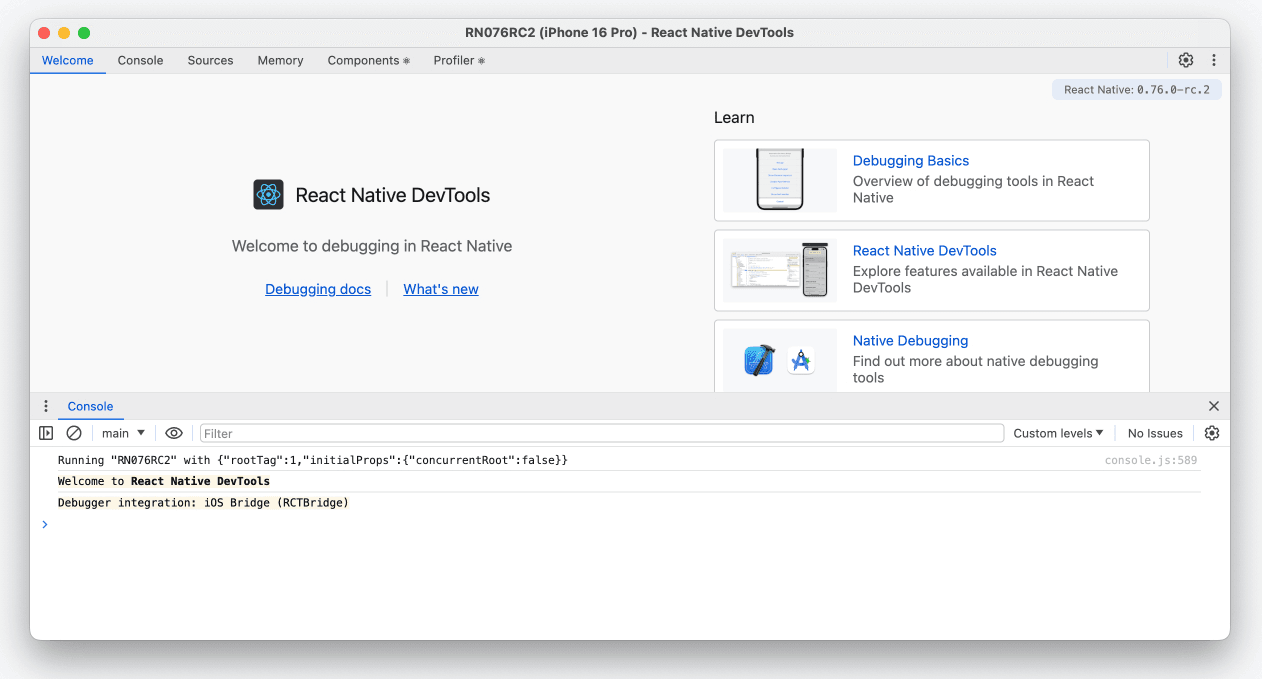The height and width of the screenshot is (679, 1262).
Task: Click the console.js:589 source link
Action: pos(1151,460)
